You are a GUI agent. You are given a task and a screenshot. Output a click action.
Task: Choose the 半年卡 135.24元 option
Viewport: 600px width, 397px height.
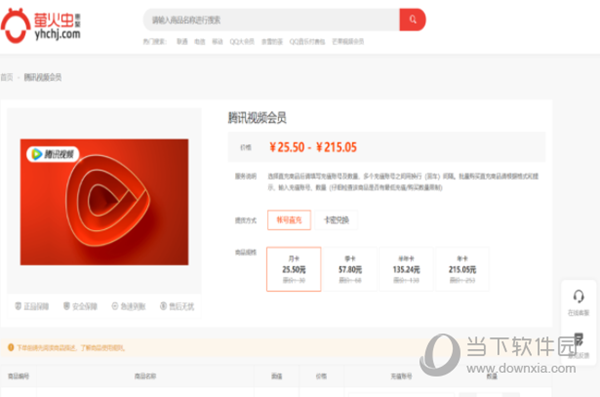pyautogui.click(x=406, y=269)
